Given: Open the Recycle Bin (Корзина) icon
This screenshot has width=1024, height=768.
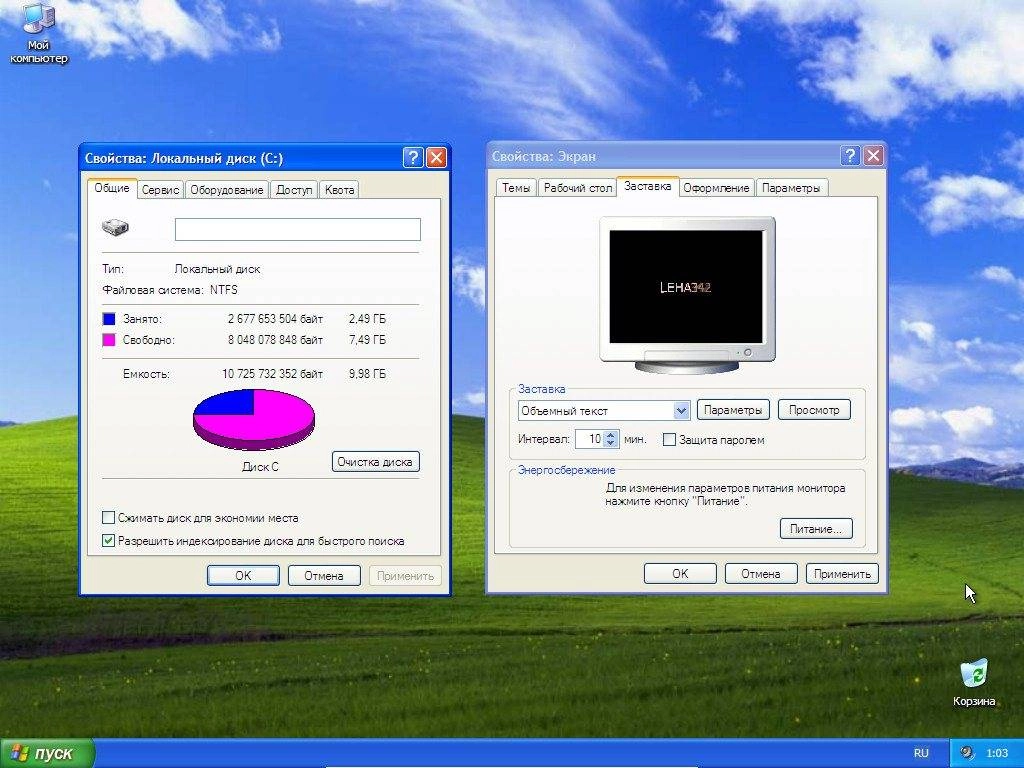Looking at the screenshot, I should (974, 683).
